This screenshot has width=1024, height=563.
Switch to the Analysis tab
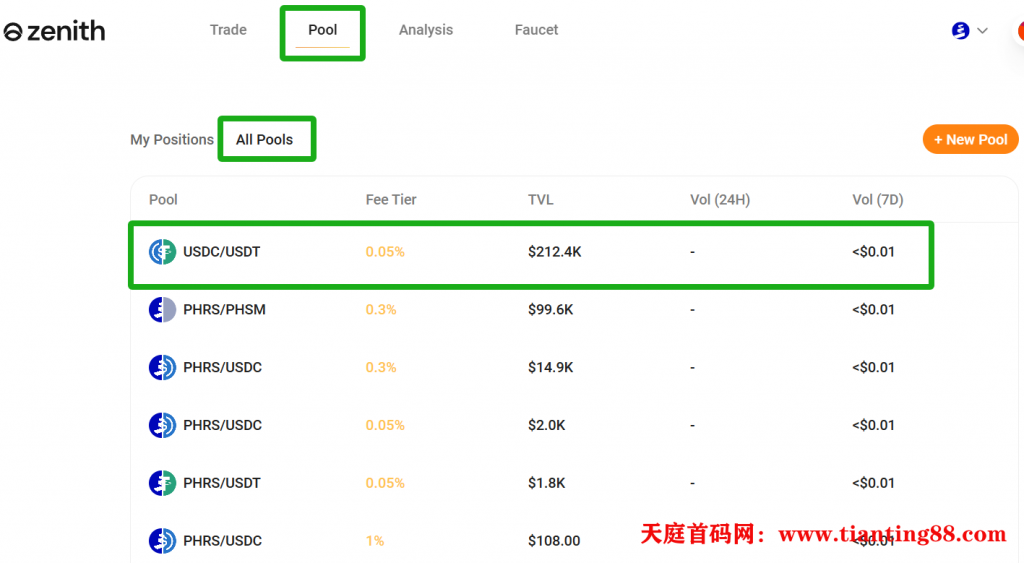(426, 30)
